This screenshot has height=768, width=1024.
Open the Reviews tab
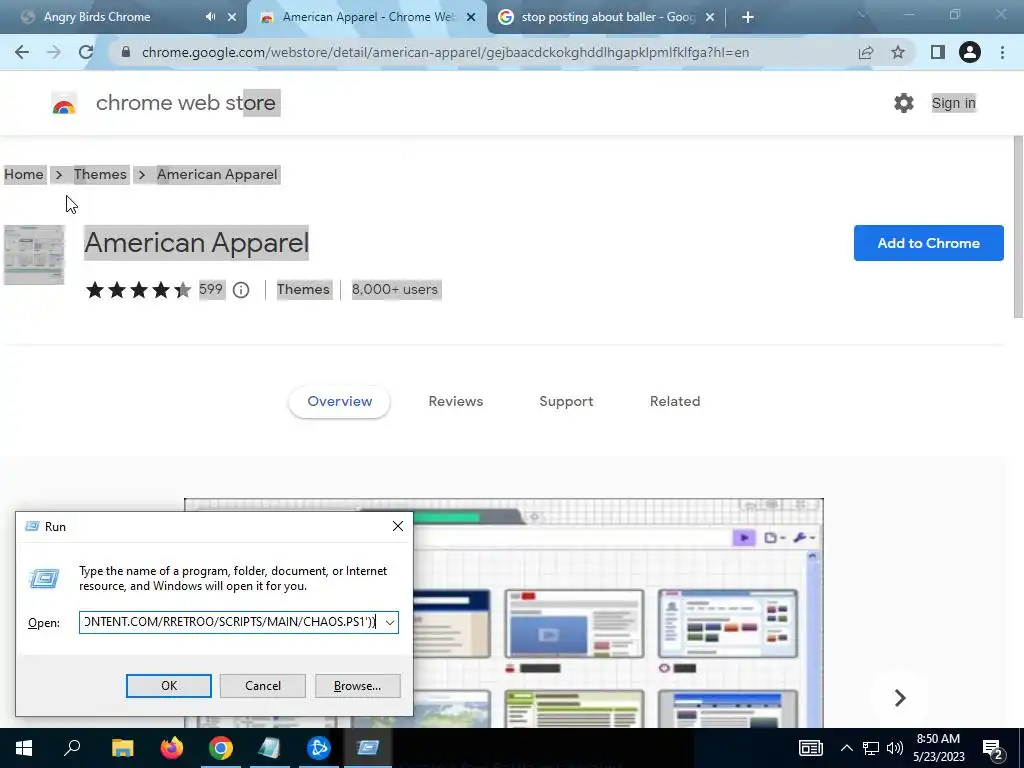(x=456, y=402)
